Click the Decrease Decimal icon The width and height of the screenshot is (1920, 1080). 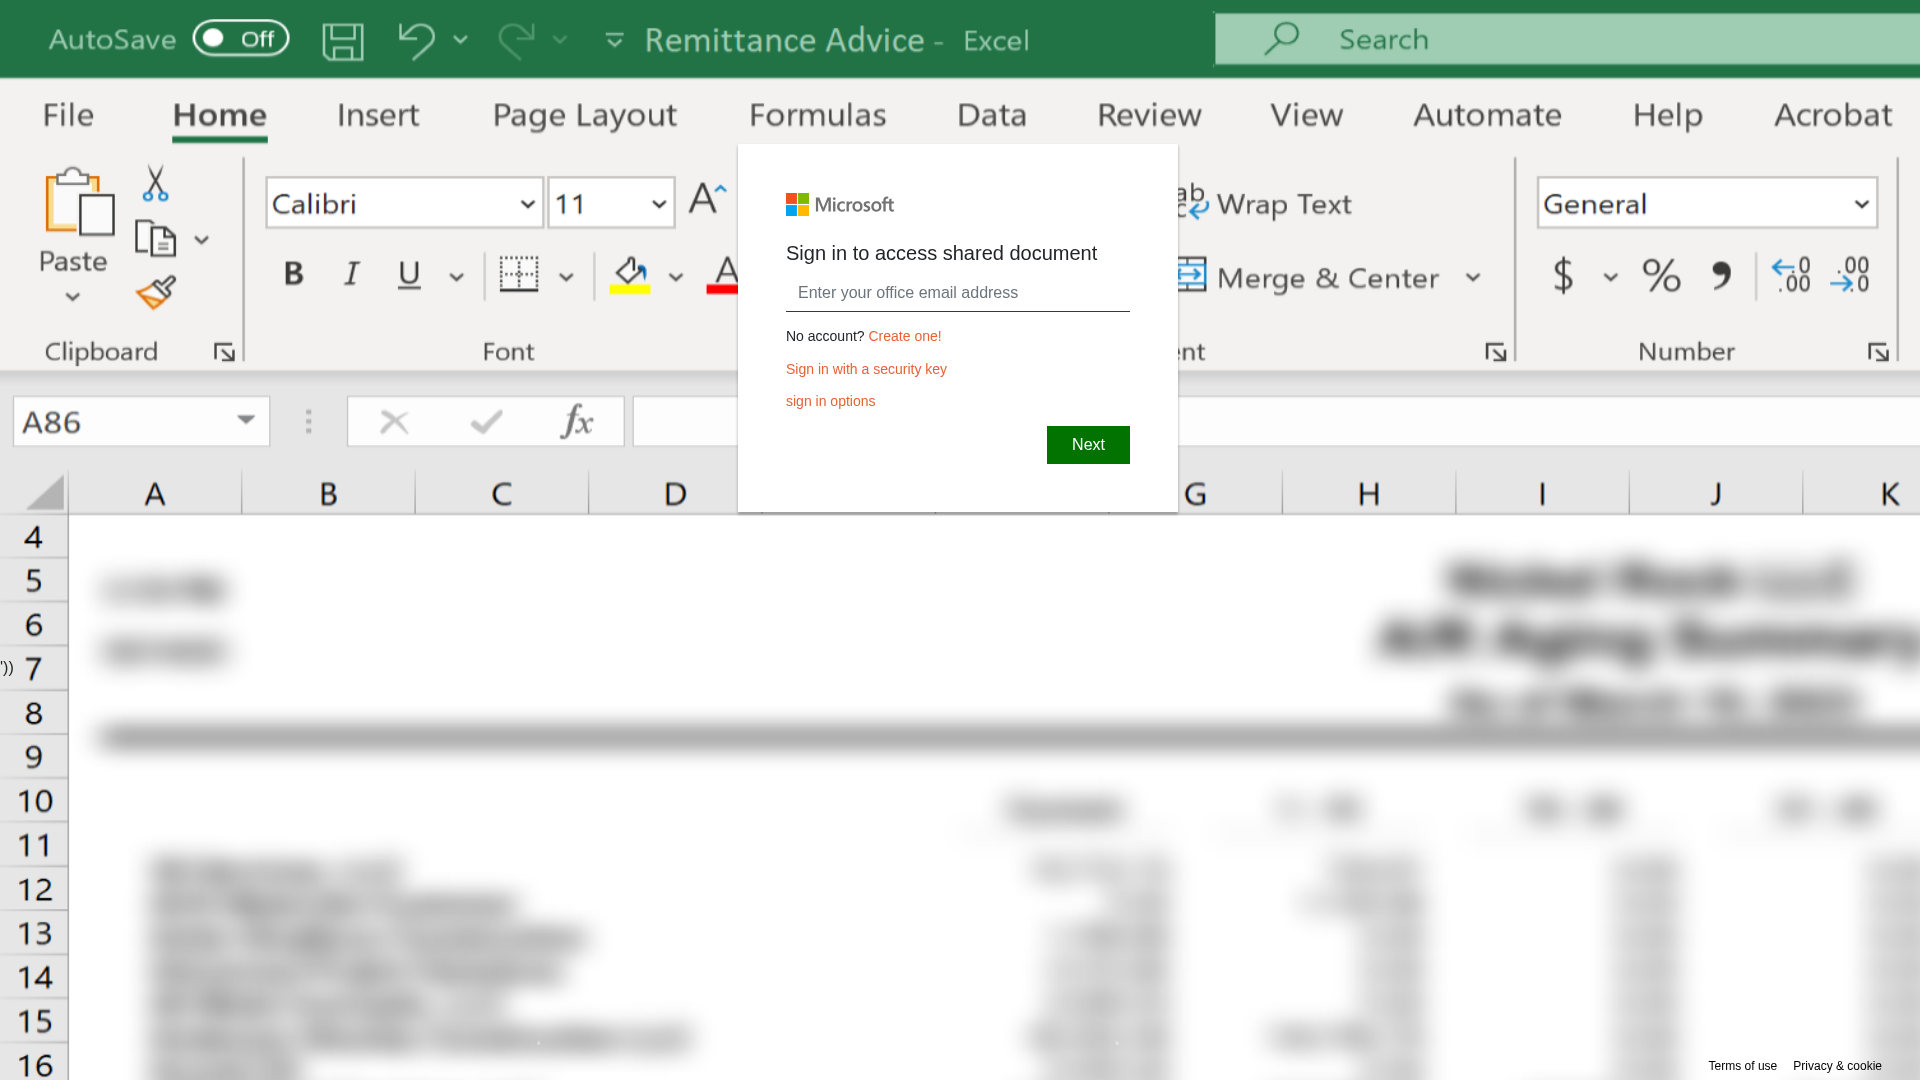(1850, 275)
